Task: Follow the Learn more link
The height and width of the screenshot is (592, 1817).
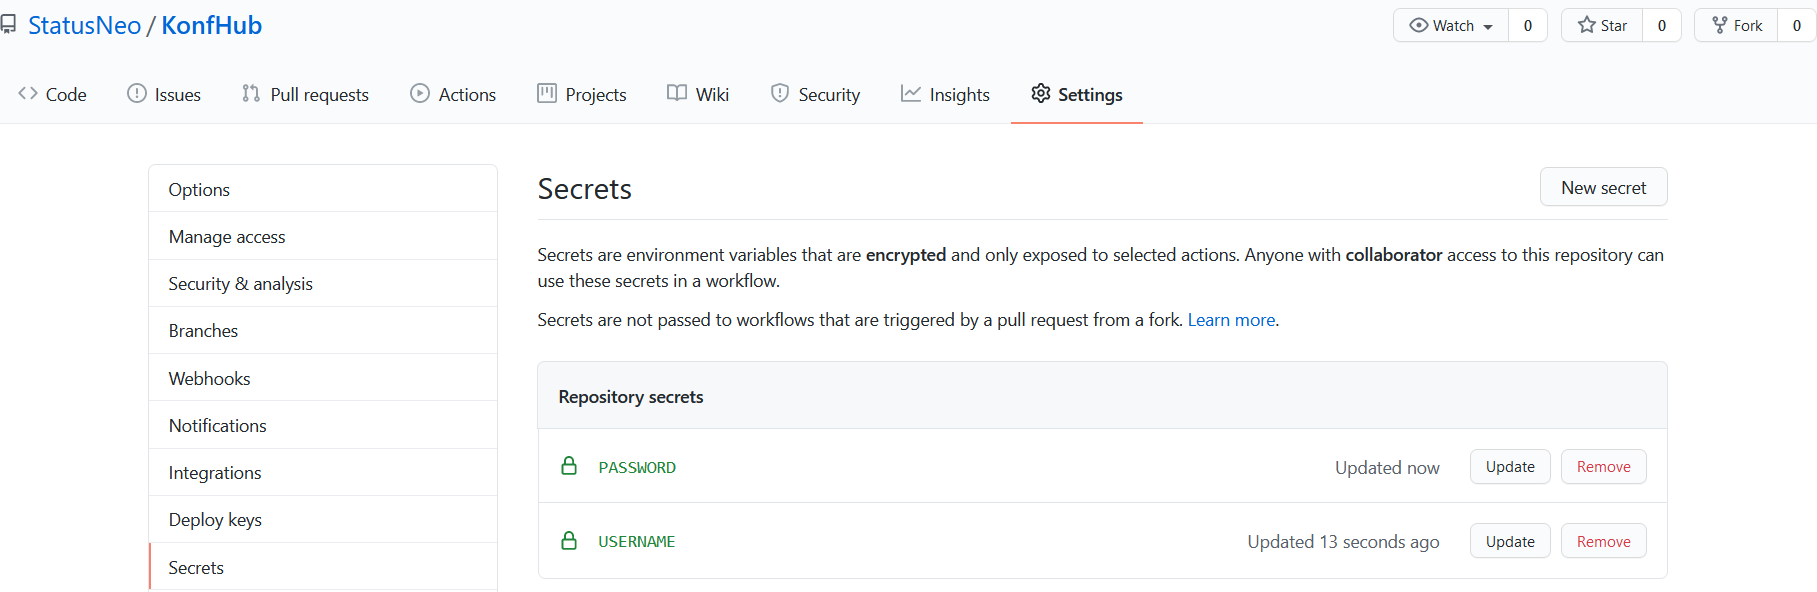Action: [1231, 320]
